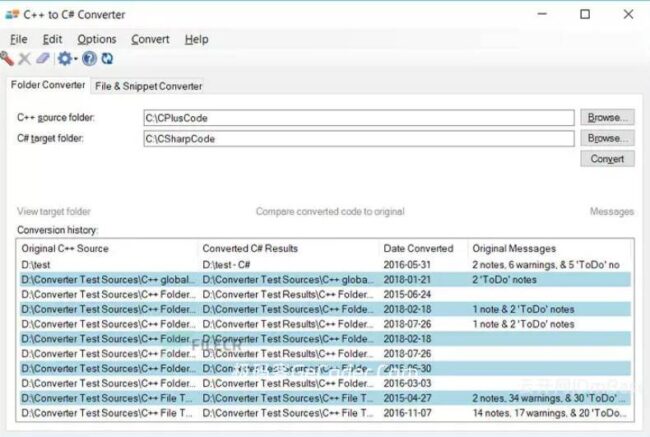The height and width of the screenshot is (437, 650).
Task: Click '14 notes, 17 warnings' message cell
Action: coord(549,413)
